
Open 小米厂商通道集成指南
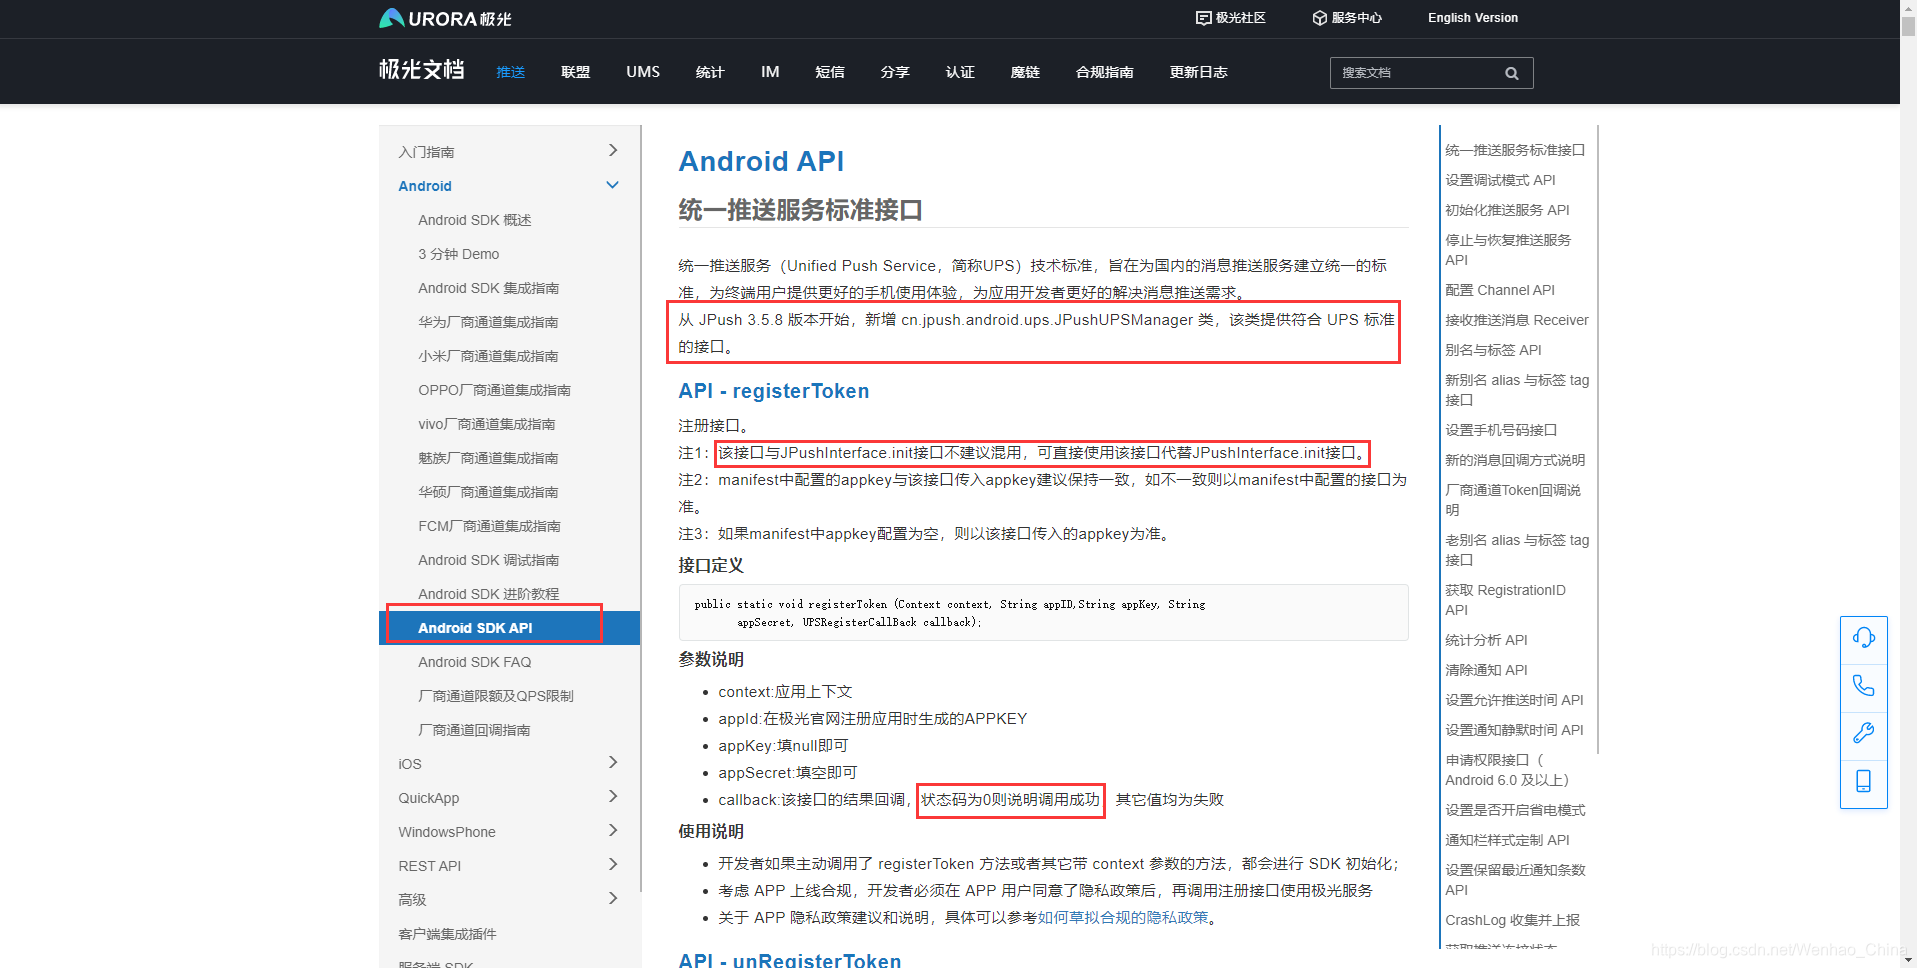click(x=488, y=356)
